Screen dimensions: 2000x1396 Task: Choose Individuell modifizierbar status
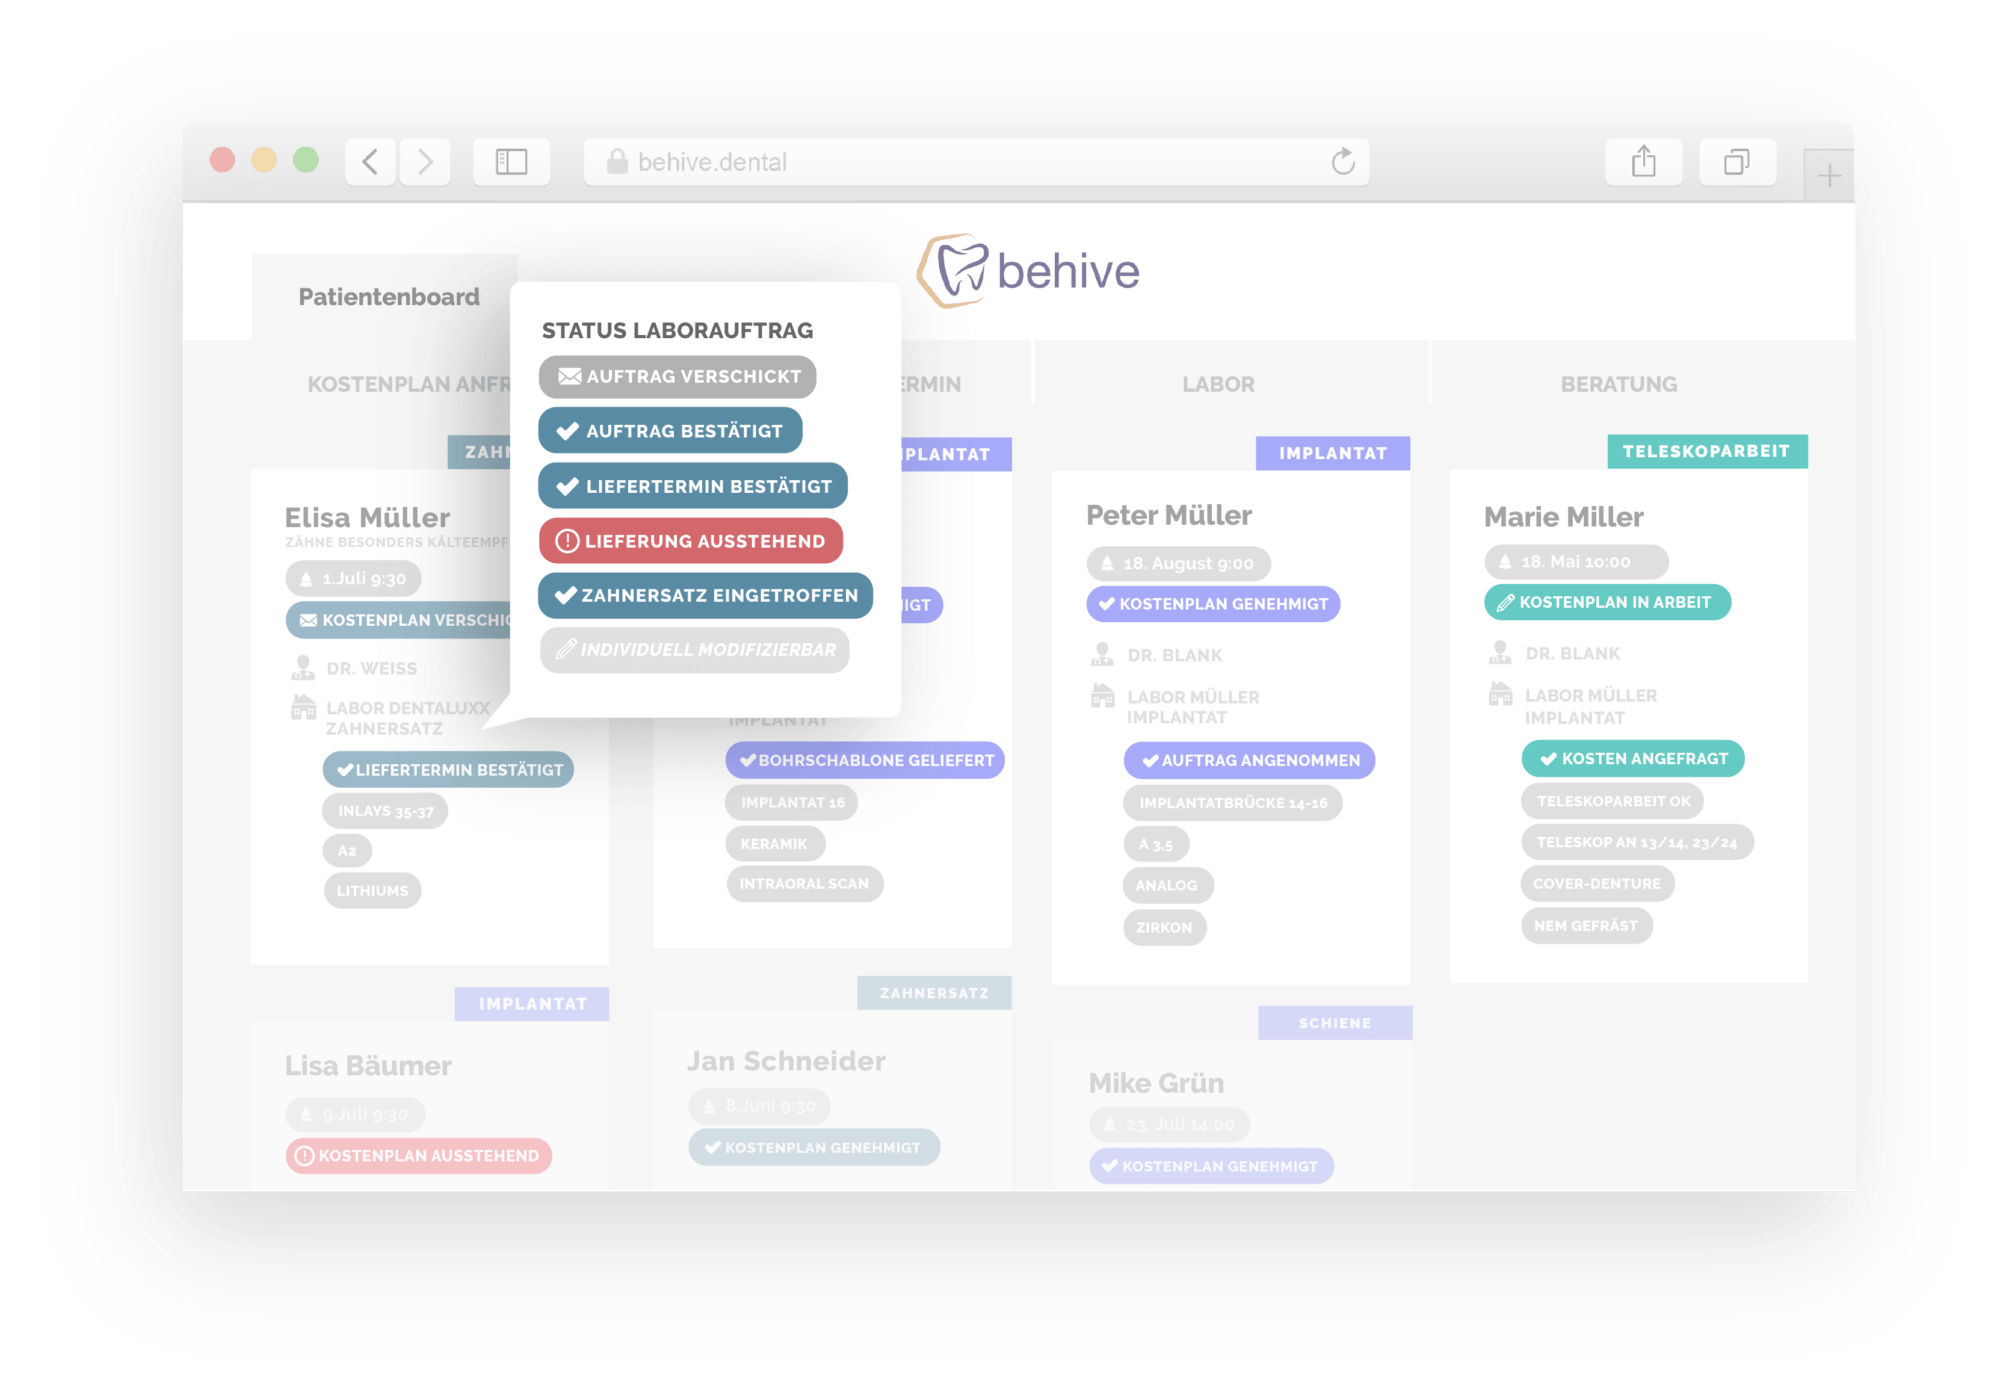pyautogui.click(x=694, y=650)
